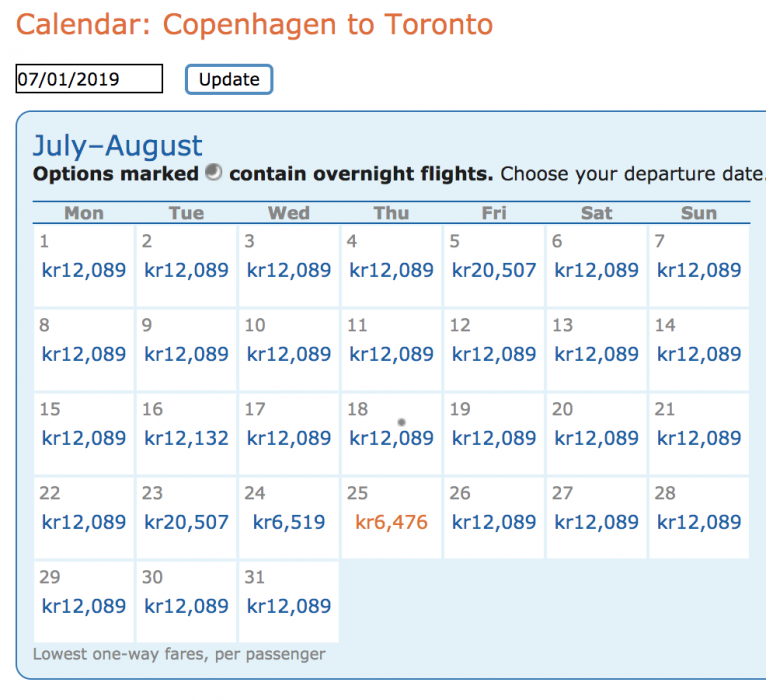The image size is (766, 700).
Task: Click the departure date input field
Action: click(89, 79)
